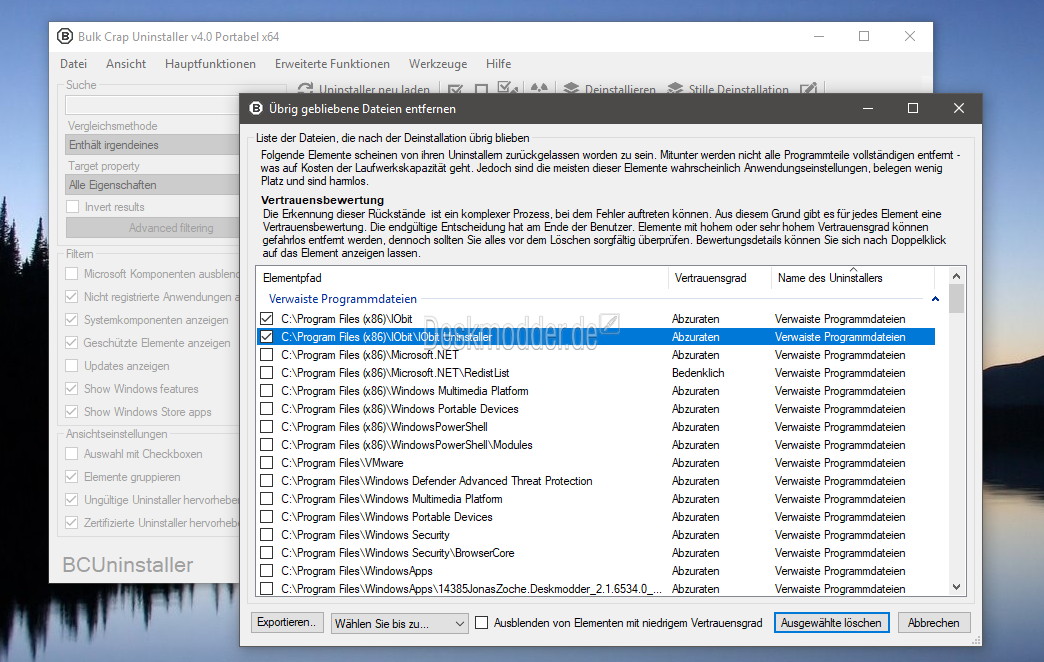
Task: Check the Microsoft.NET\RedistList row checkbox
Action: [266, 372]
